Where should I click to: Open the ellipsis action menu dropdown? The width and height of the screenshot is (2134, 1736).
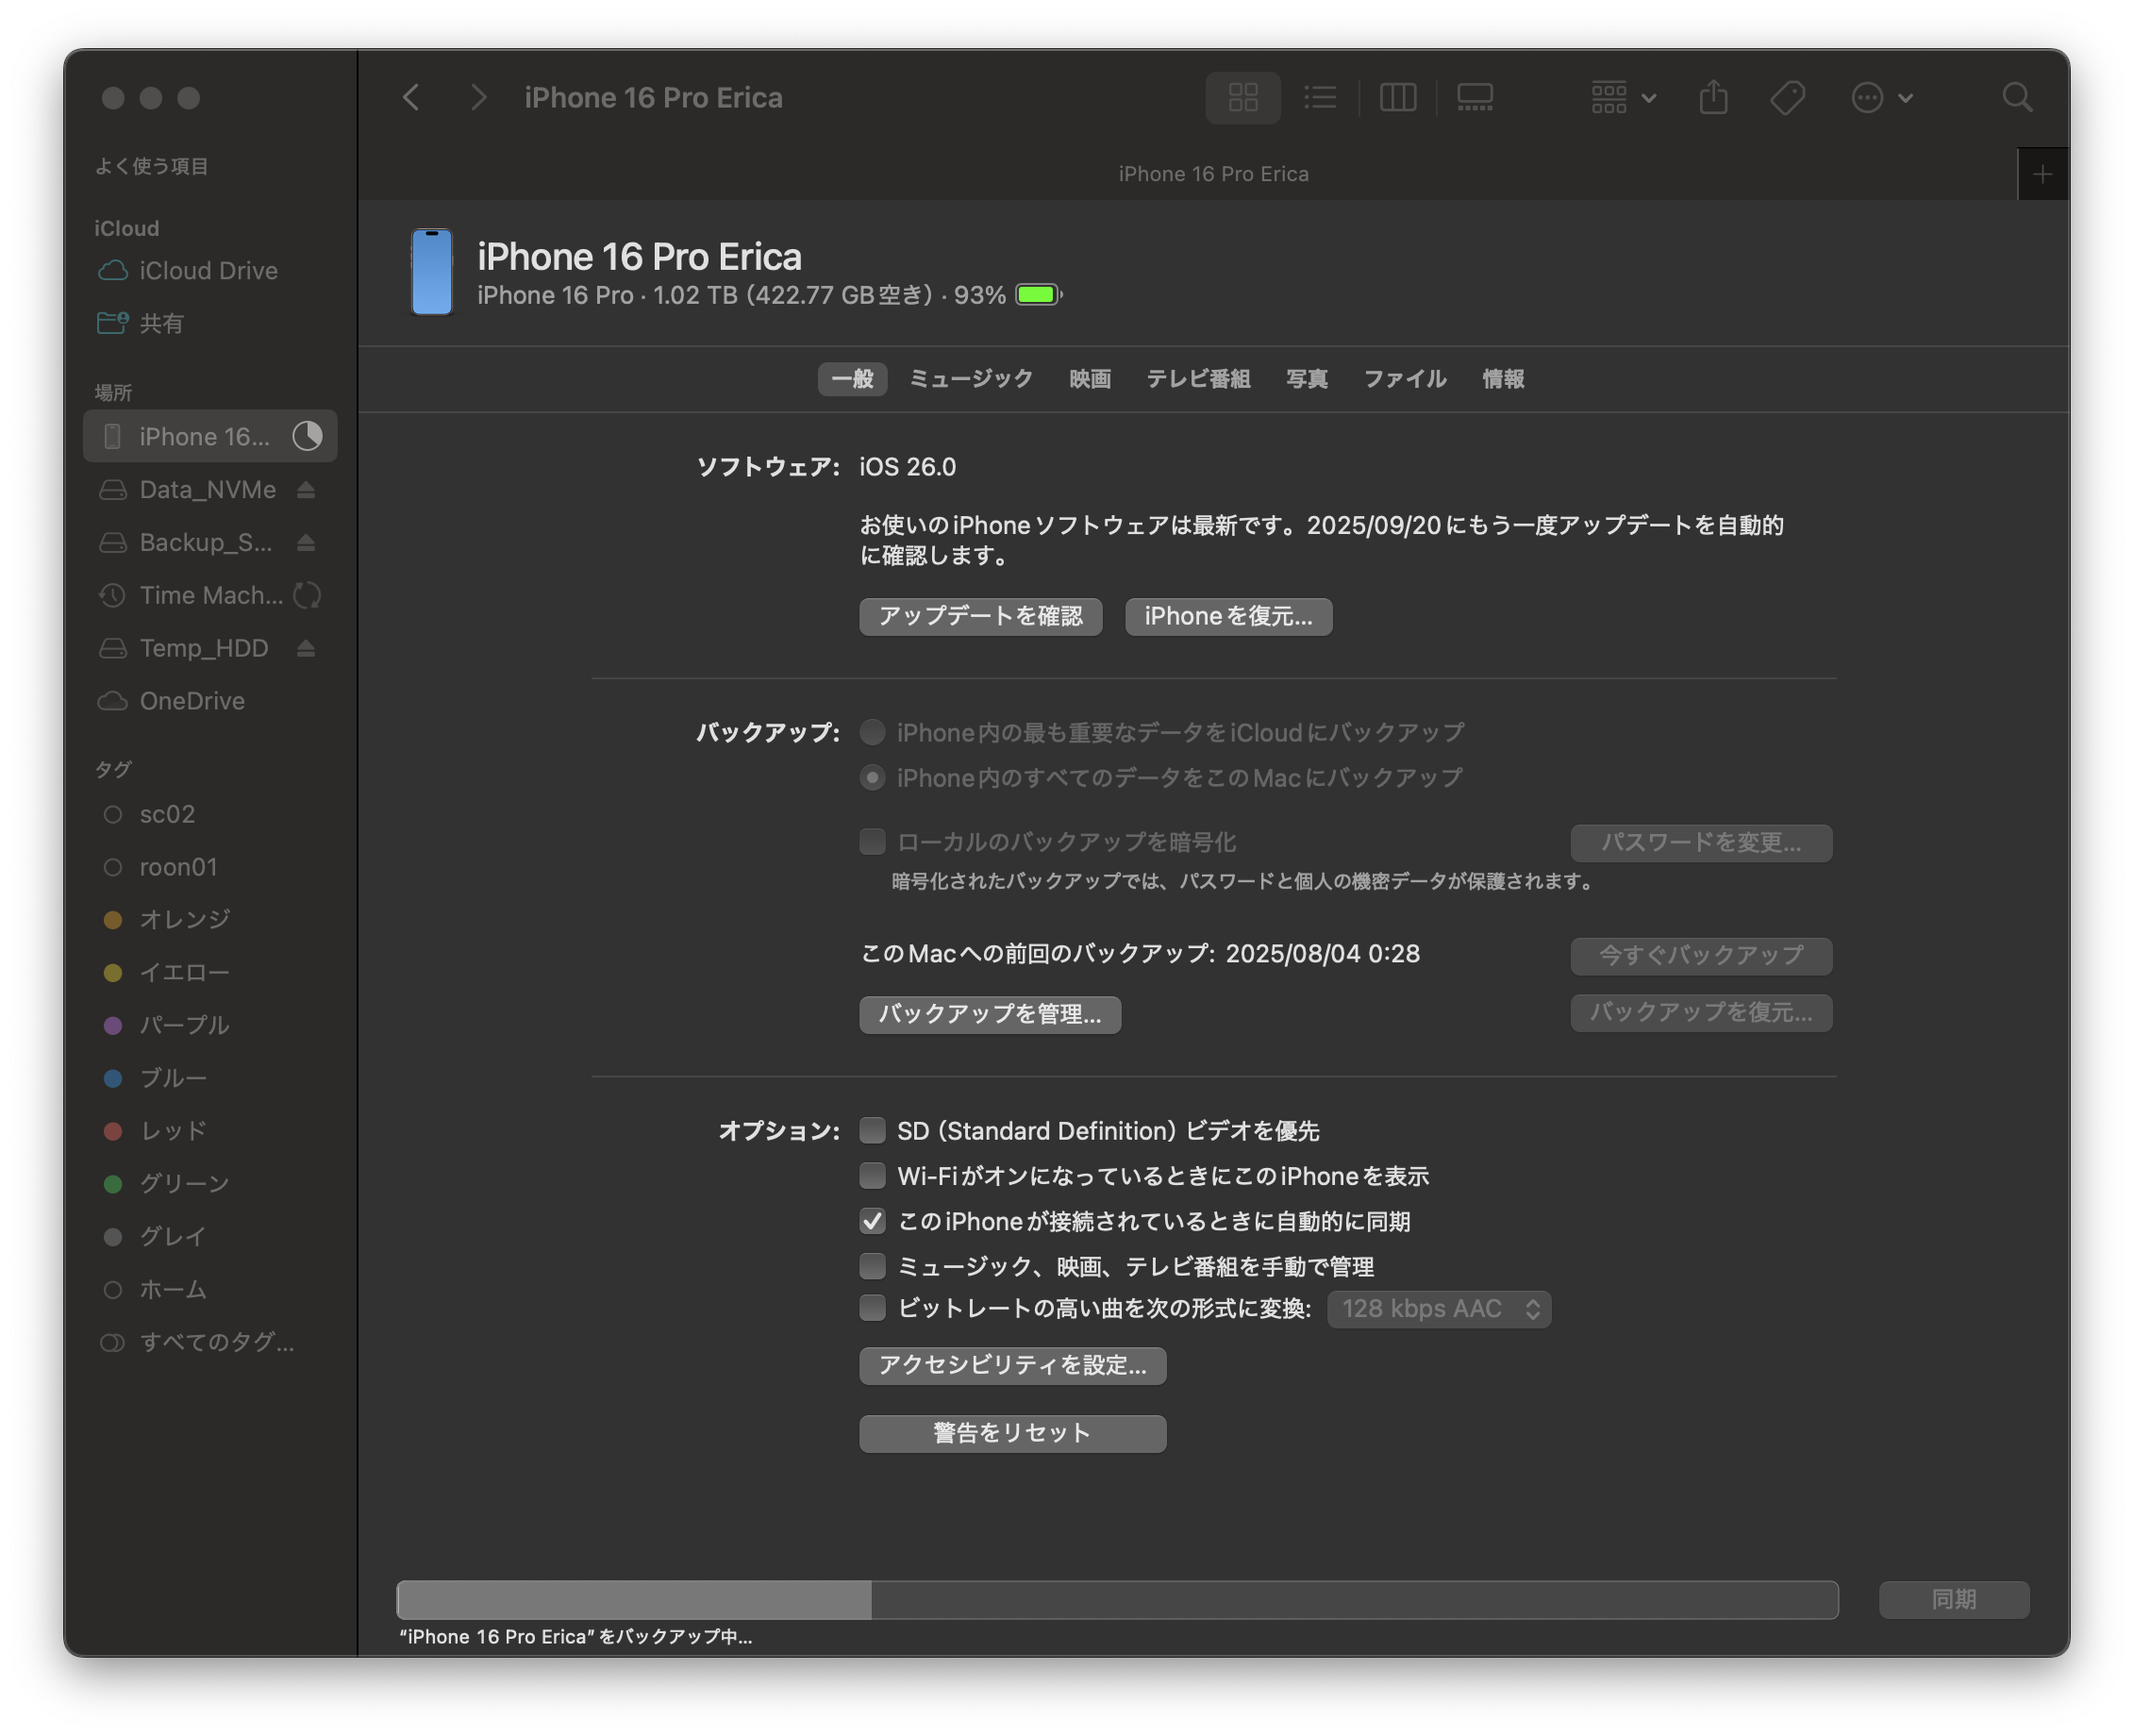click(1881, 97)
